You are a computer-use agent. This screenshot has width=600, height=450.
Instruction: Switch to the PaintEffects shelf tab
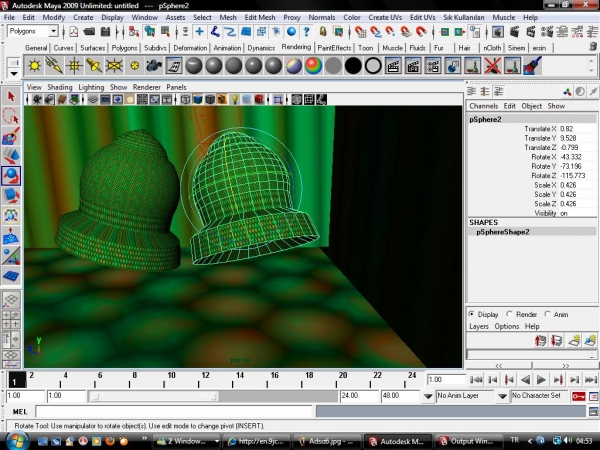(334, 48)
